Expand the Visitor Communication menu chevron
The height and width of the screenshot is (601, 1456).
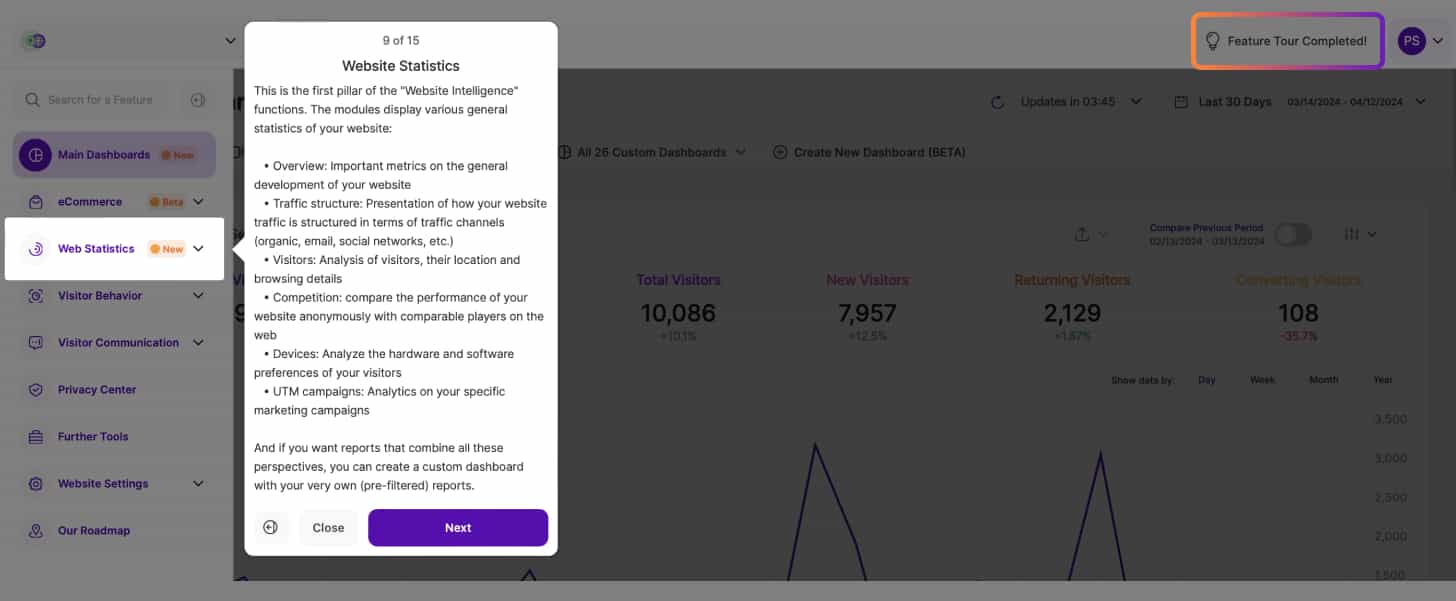[x=198, y=343]
